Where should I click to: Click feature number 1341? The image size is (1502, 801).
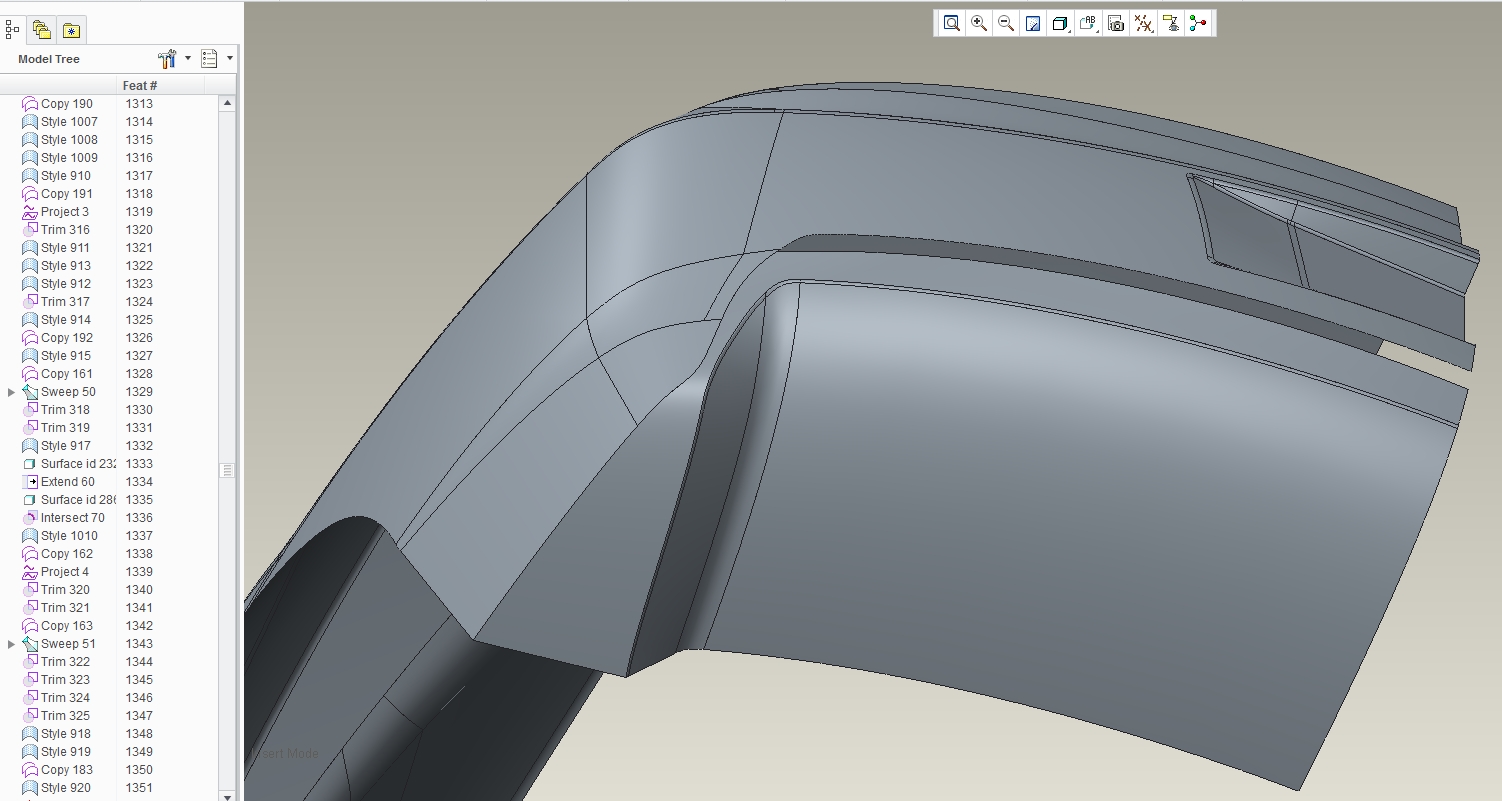[x=139, y=608]
